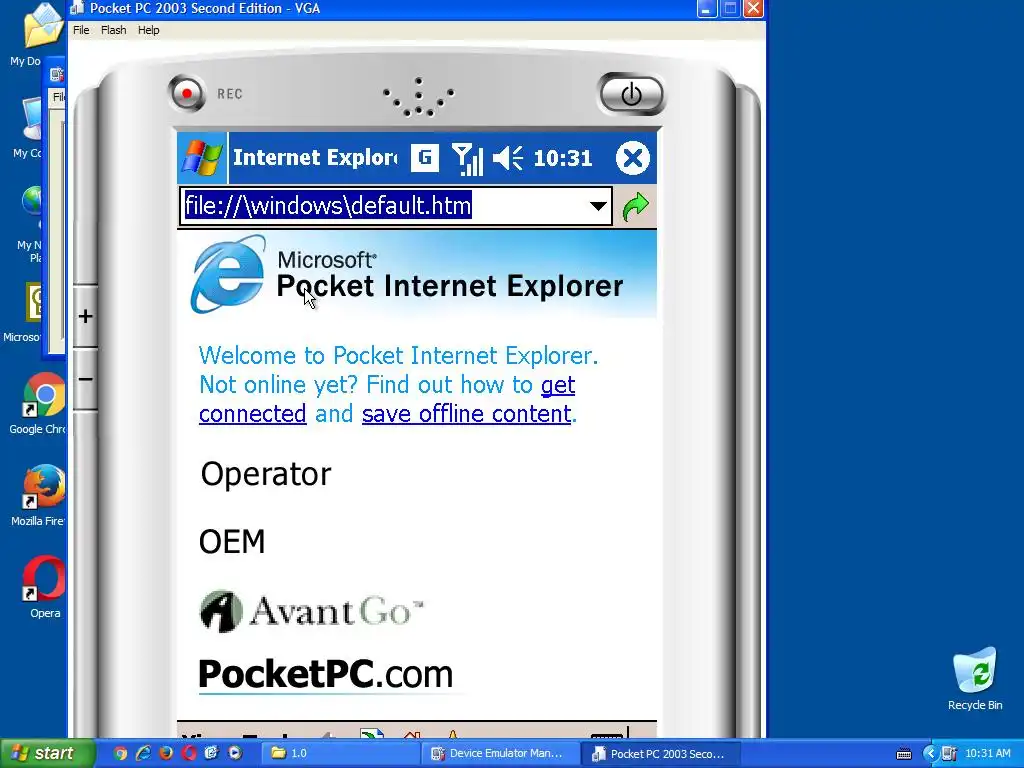Click the OEM link text

pyautogui.click(x=232, y=541)
